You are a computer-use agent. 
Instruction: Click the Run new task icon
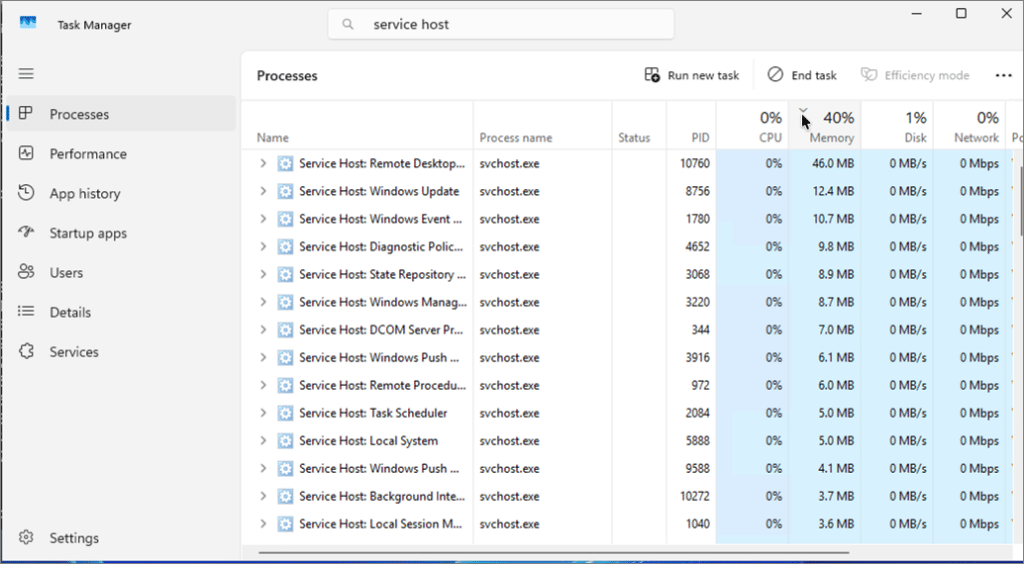pyautogui.click(x=652, y=75)
